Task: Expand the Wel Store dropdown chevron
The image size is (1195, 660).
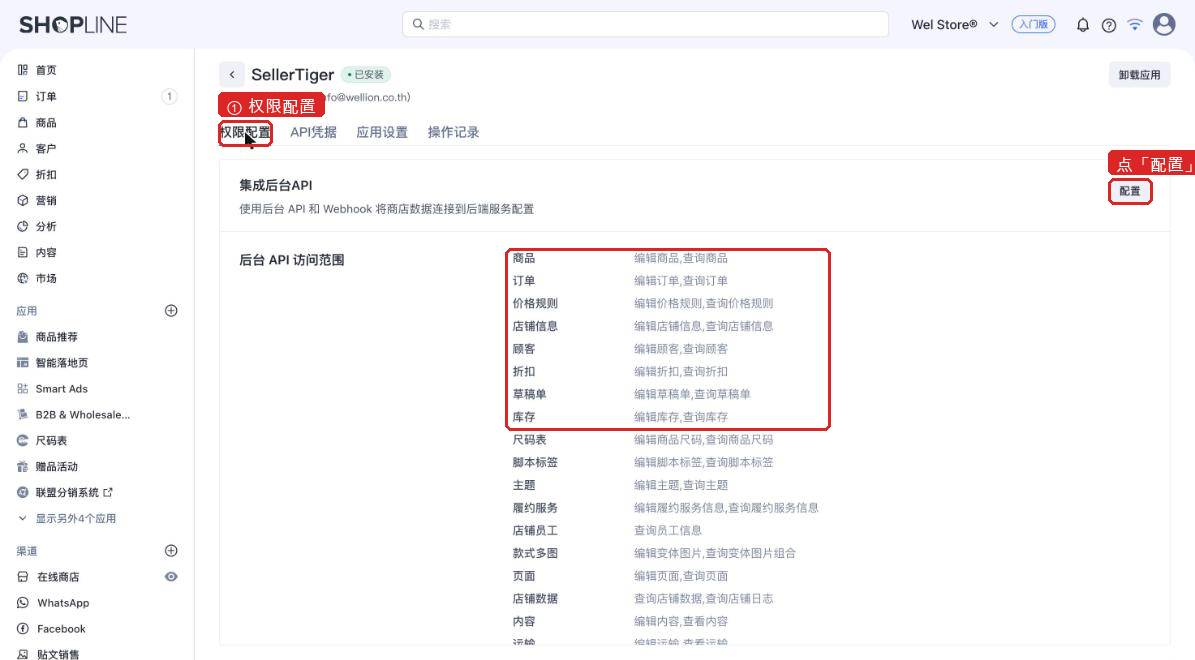Action: click(994, 24)
